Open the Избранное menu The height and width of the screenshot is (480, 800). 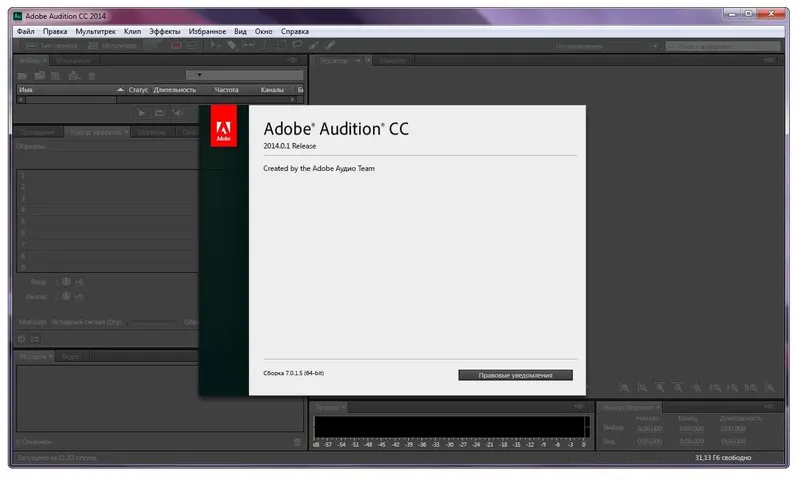tap(207, 31)
